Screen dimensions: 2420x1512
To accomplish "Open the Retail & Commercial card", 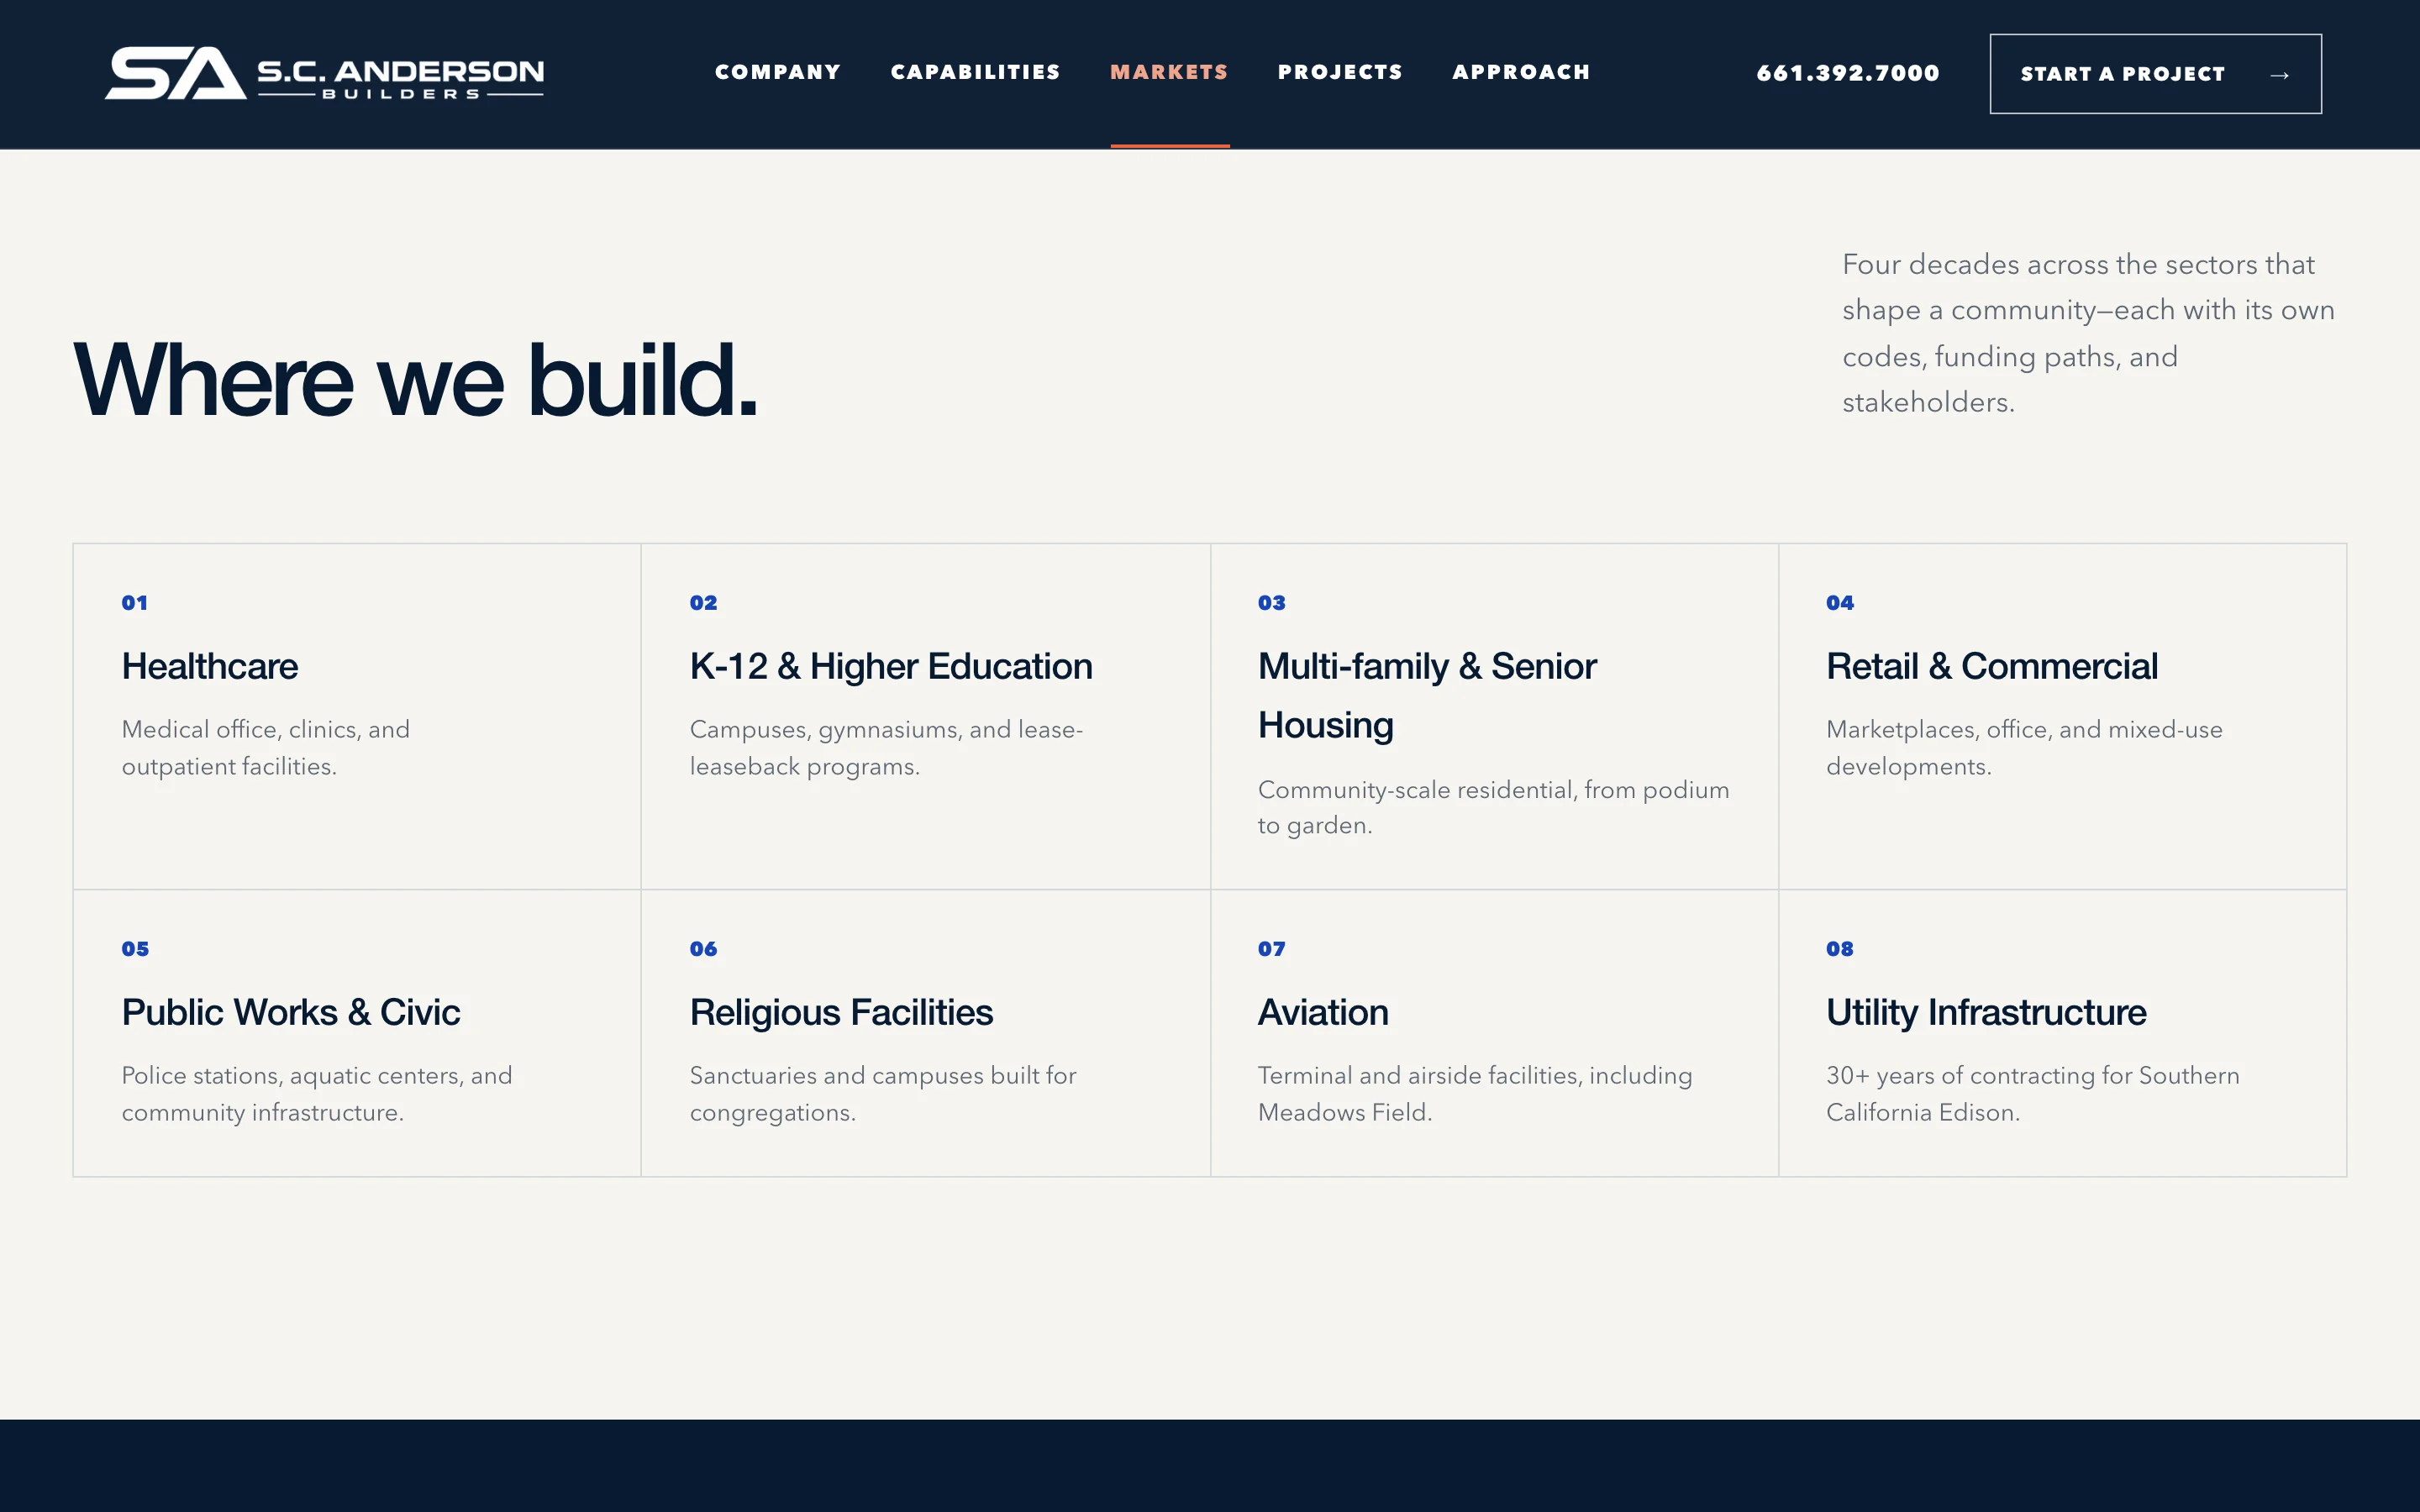I will 2062,716.
